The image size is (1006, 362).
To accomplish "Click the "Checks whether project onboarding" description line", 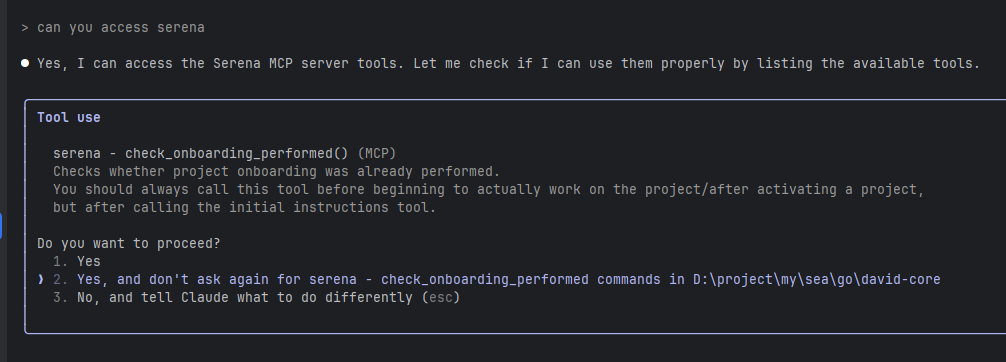I will [x=277, y=171].
